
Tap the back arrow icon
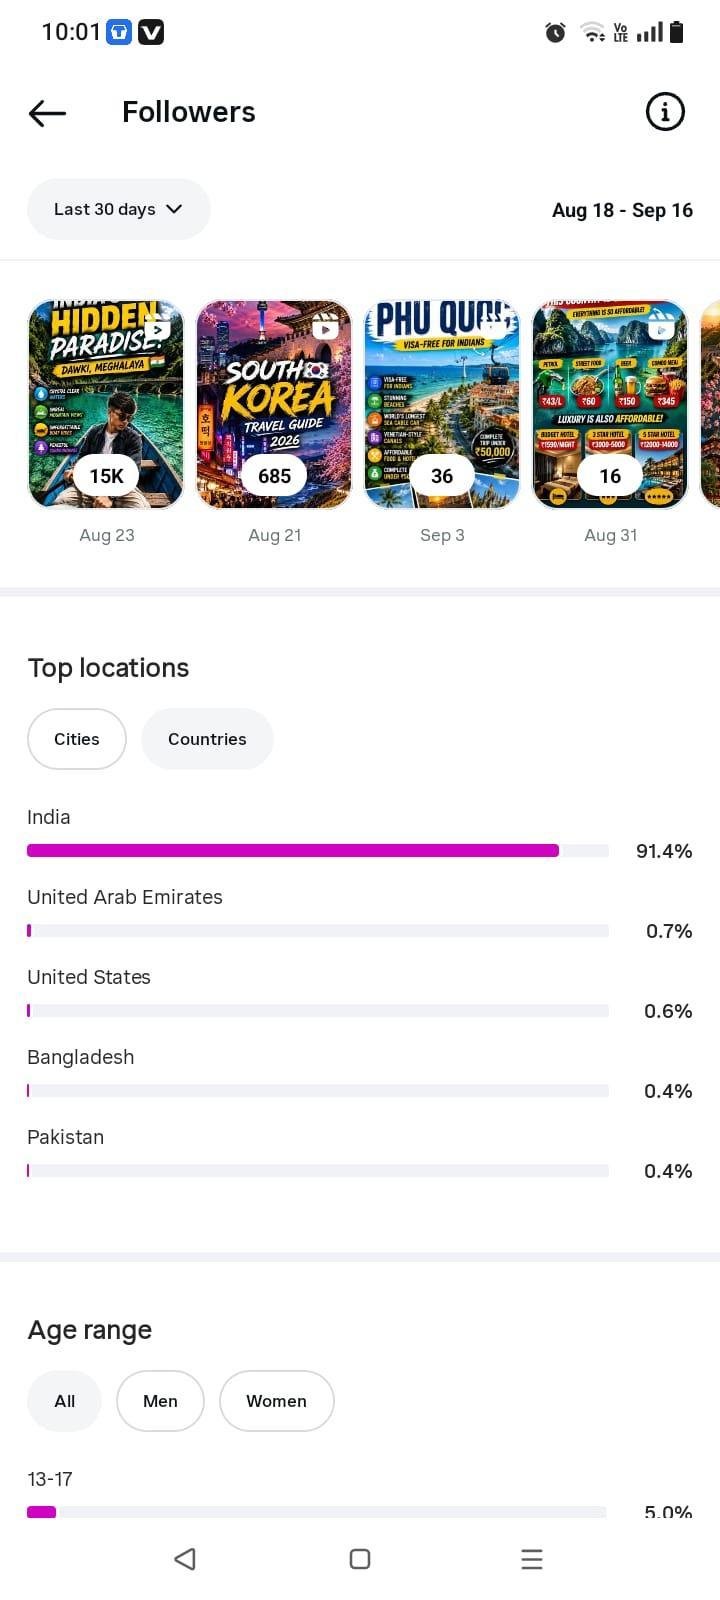[x=47, y=113]
